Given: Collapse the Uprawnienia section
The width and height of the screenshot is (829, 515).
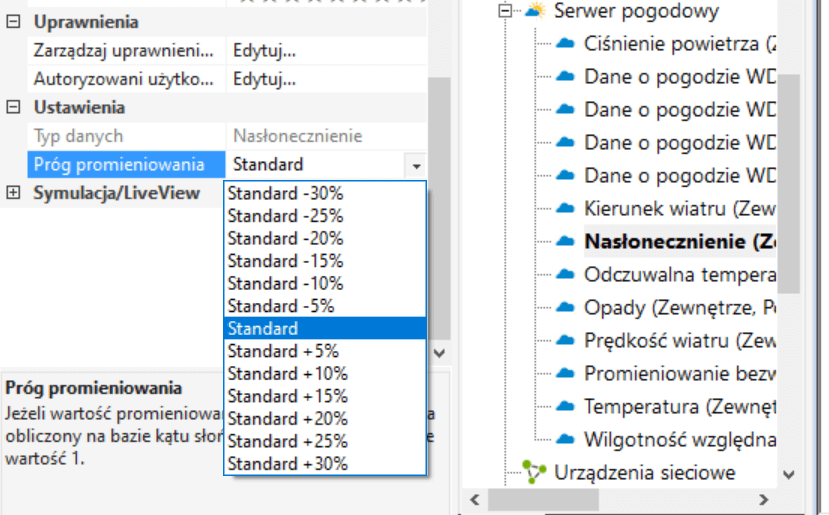Looking at the screenshot, I should (x=13, y=22).
